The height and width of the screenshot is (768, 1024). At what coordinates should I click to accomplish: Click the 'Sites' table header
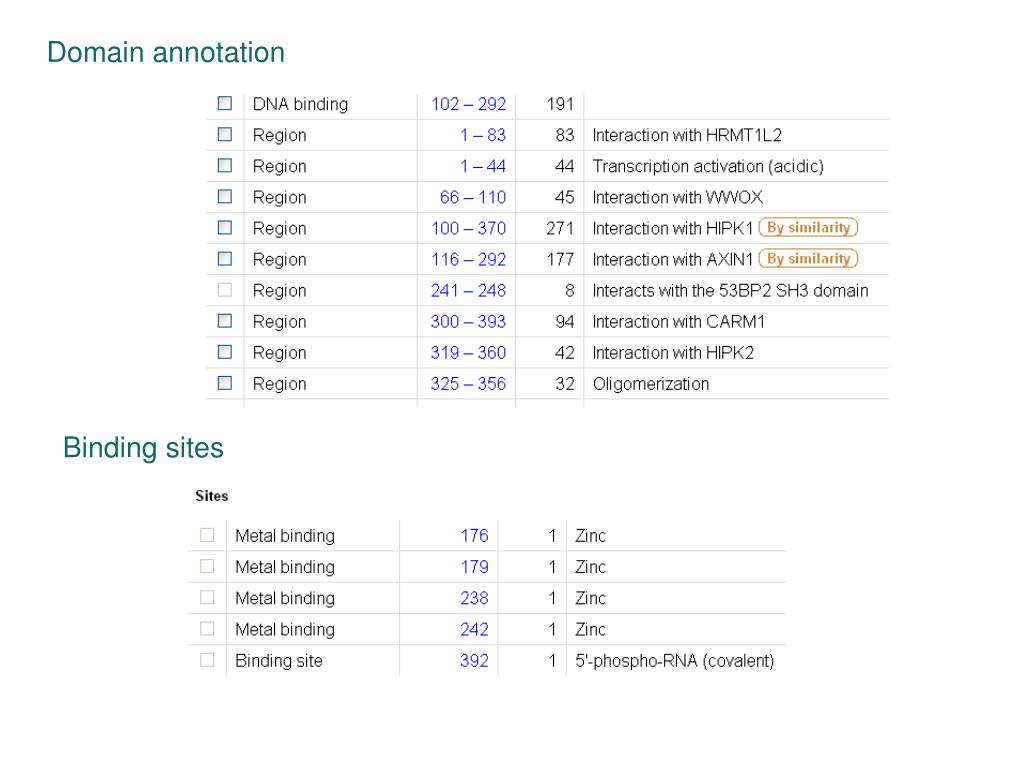click(212, 496)
